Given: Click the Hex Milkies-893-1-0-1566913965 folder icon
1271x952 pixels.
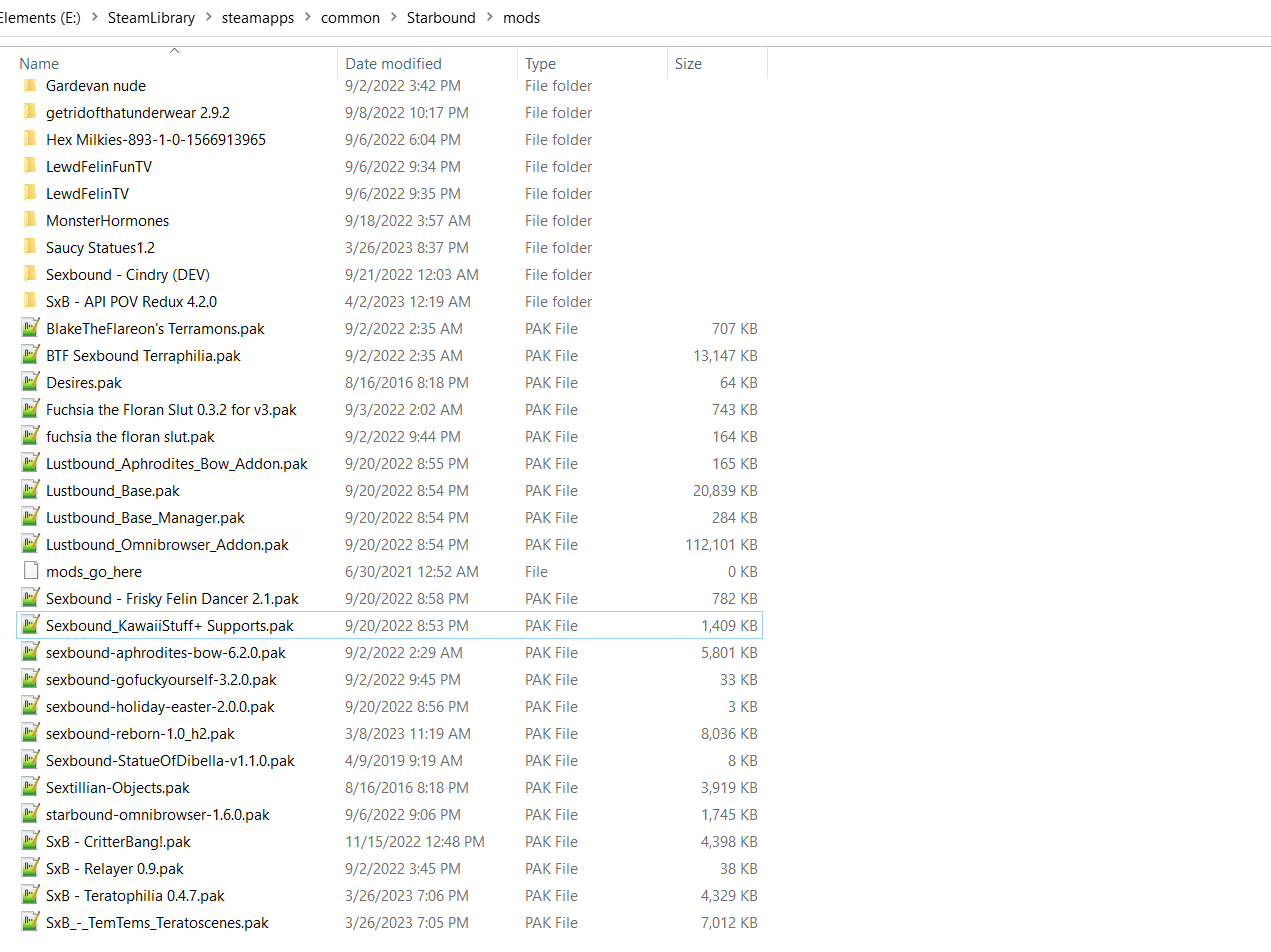Looking at the screenshot, I should point(30,139).
